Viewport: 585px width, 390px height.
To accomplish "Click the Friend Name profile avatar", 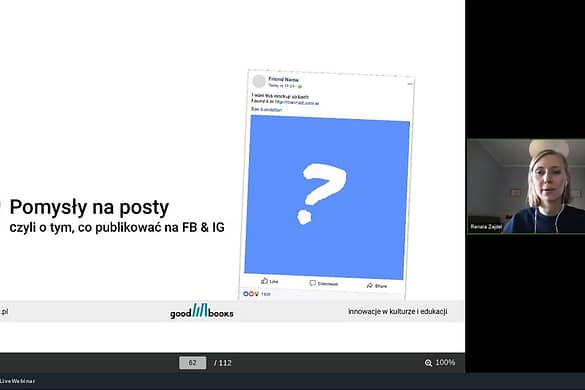I will [x=259, y=81].
